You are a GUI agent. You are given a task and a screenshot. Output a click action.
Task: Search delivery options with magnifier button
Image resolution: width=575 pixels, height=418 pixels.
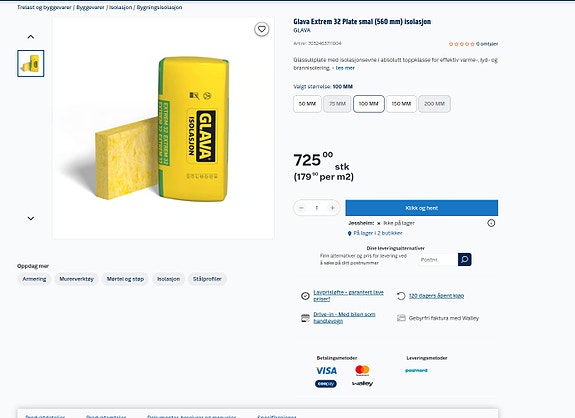pyautogui.click(x=465, y=260)
